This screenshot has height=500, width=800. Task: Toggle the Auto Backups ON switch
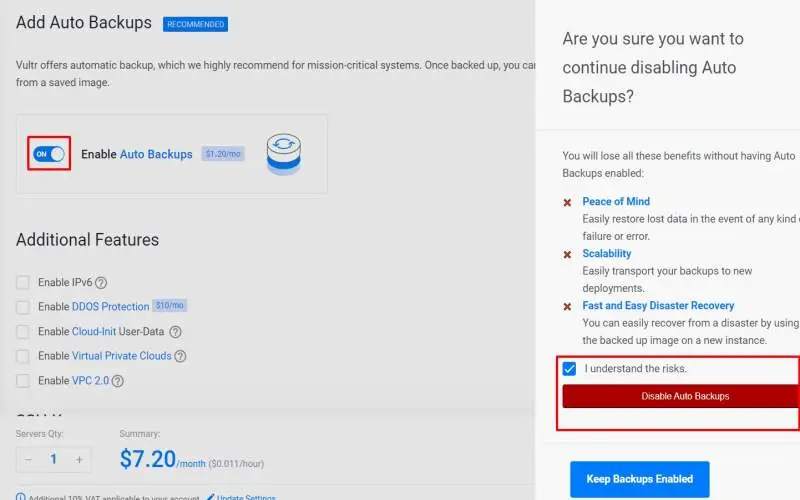(50, 154)
